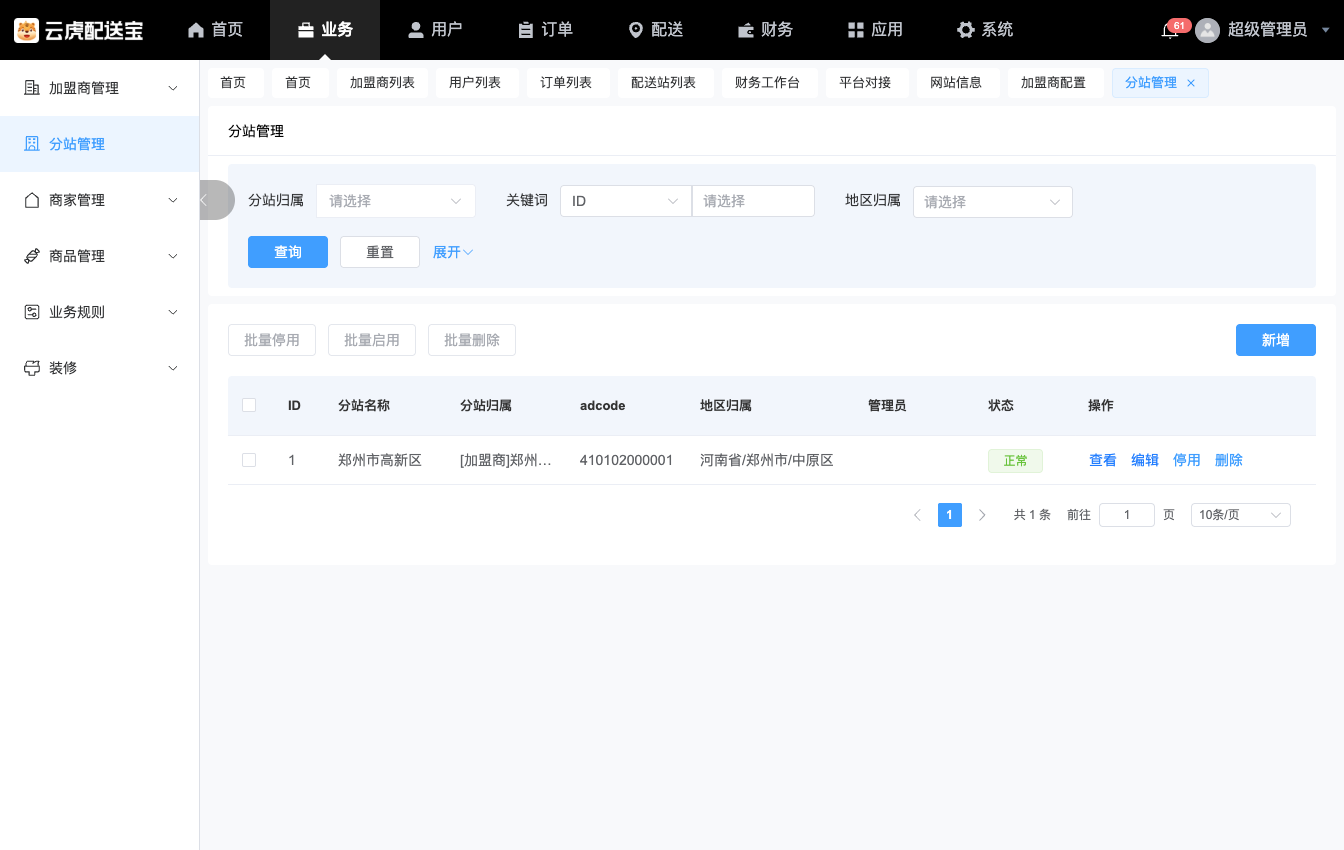
Task: Click the 分站管理 sidebar icon
Action: pyautogui.click(x=31, y=144)
